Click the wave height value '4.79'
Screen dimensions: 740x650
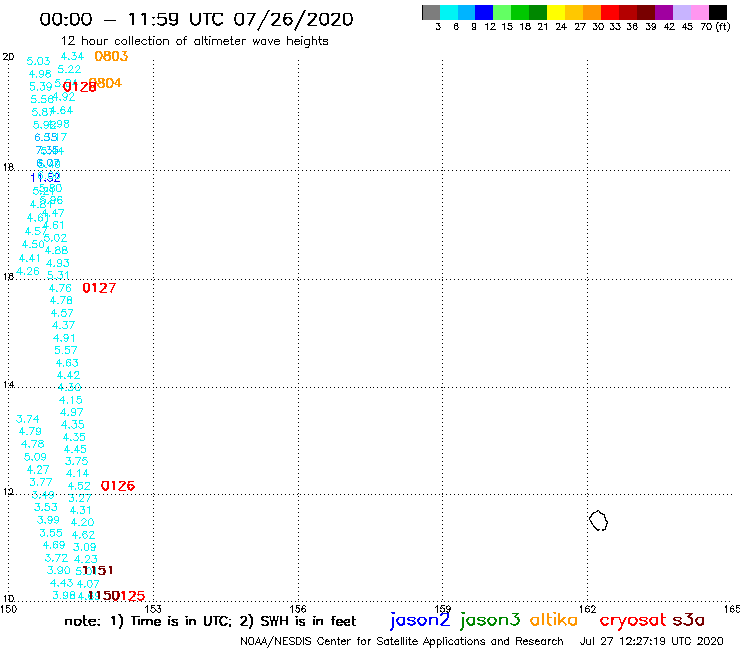[x=30, y=431]
